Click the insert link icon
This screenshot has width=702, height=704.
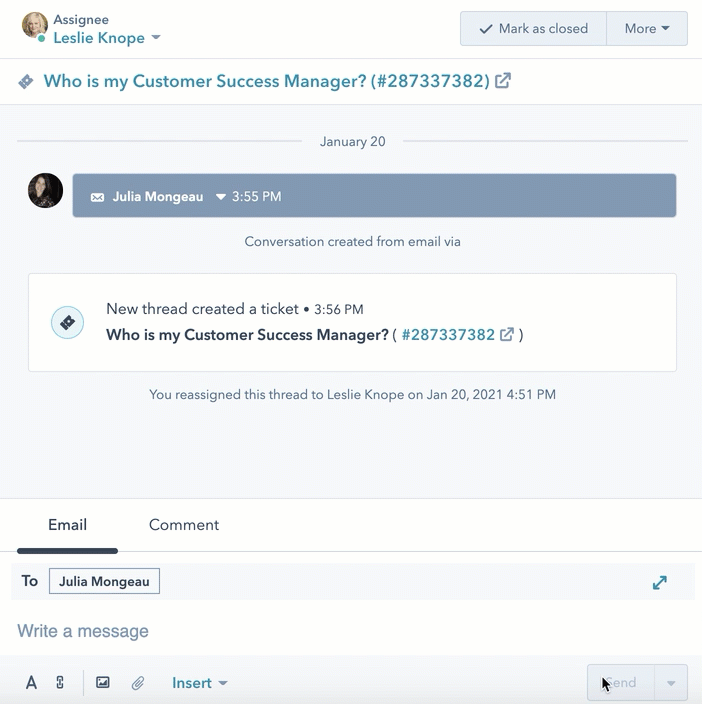click(x=60, y=683)
